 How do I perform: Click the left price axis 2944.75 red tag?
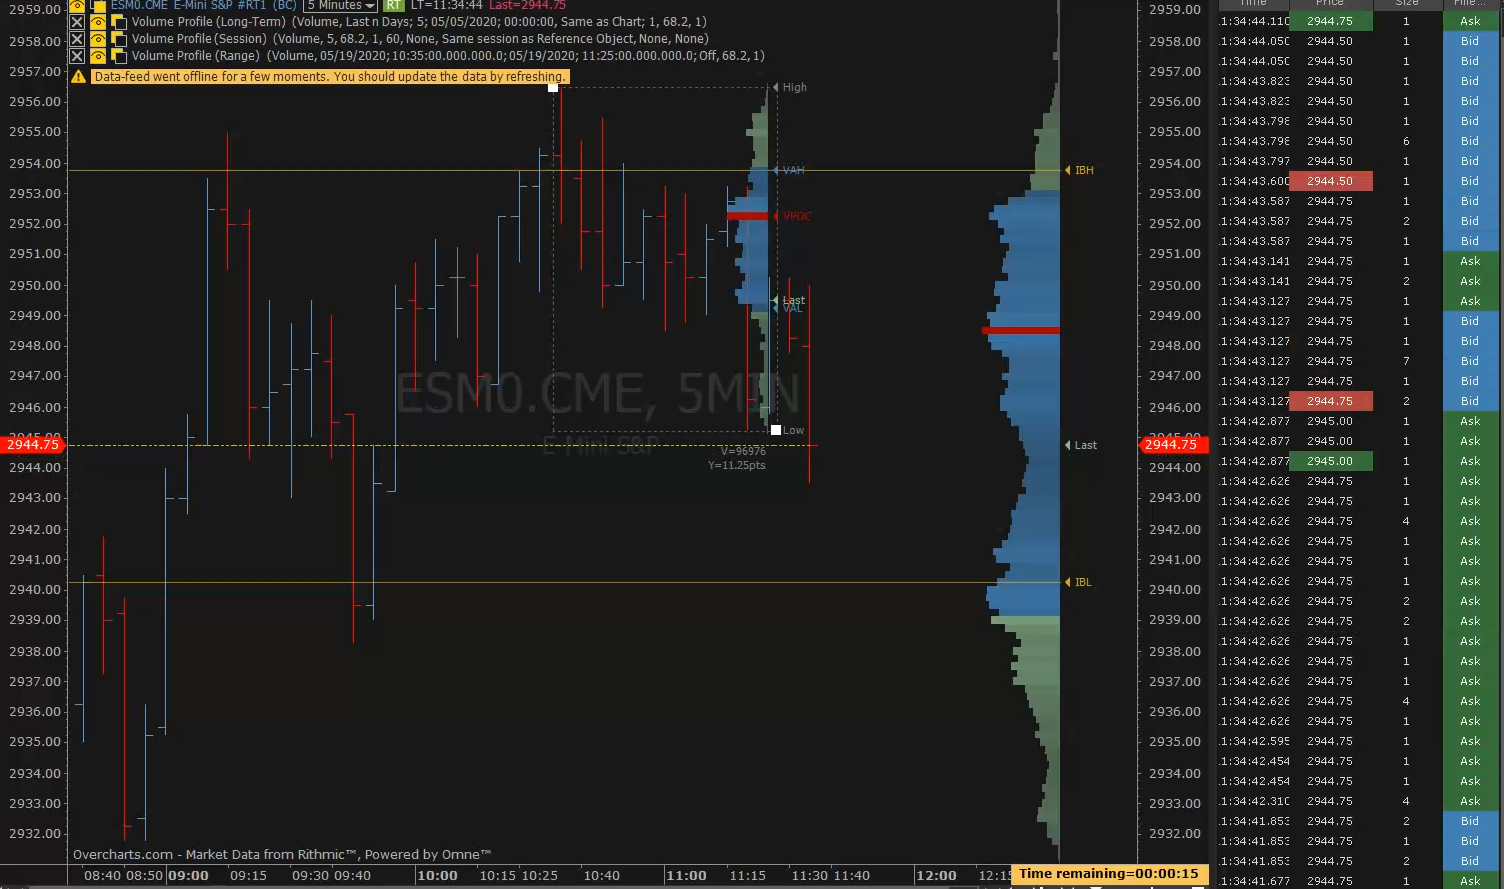coord(33,445)
